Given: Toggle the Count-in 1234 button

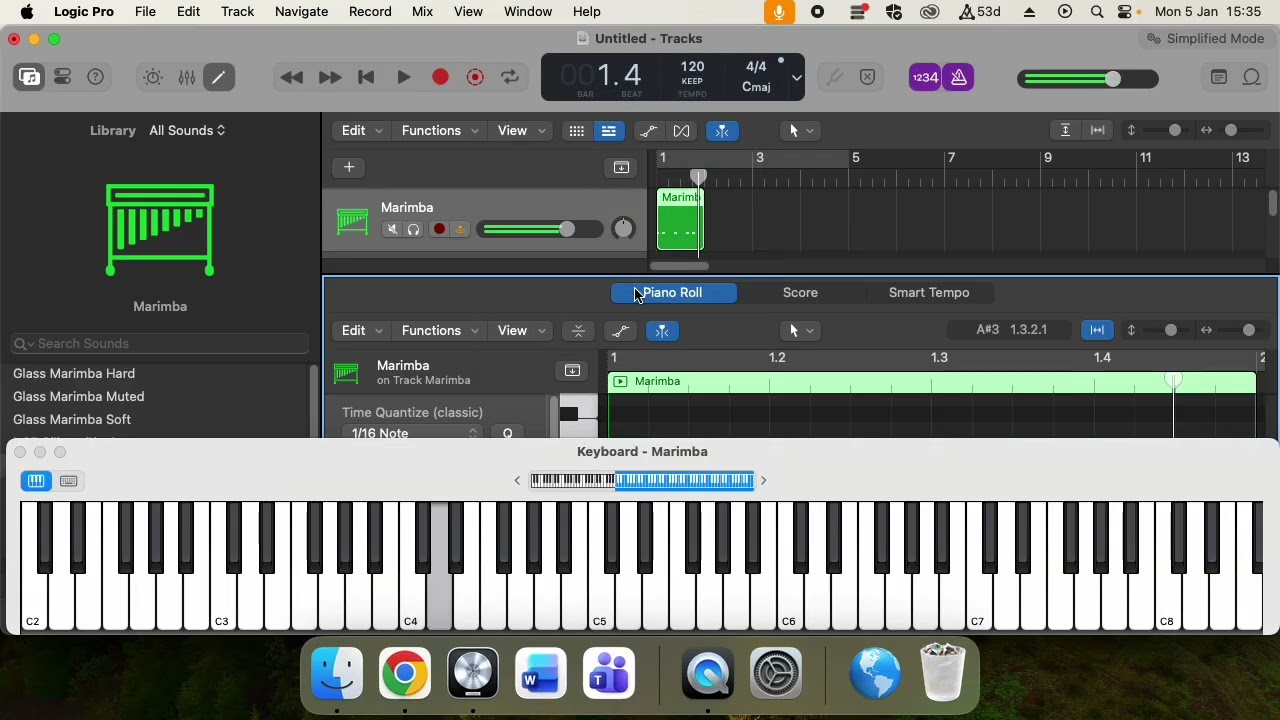Looking at the screenshot, I should 925,77.
